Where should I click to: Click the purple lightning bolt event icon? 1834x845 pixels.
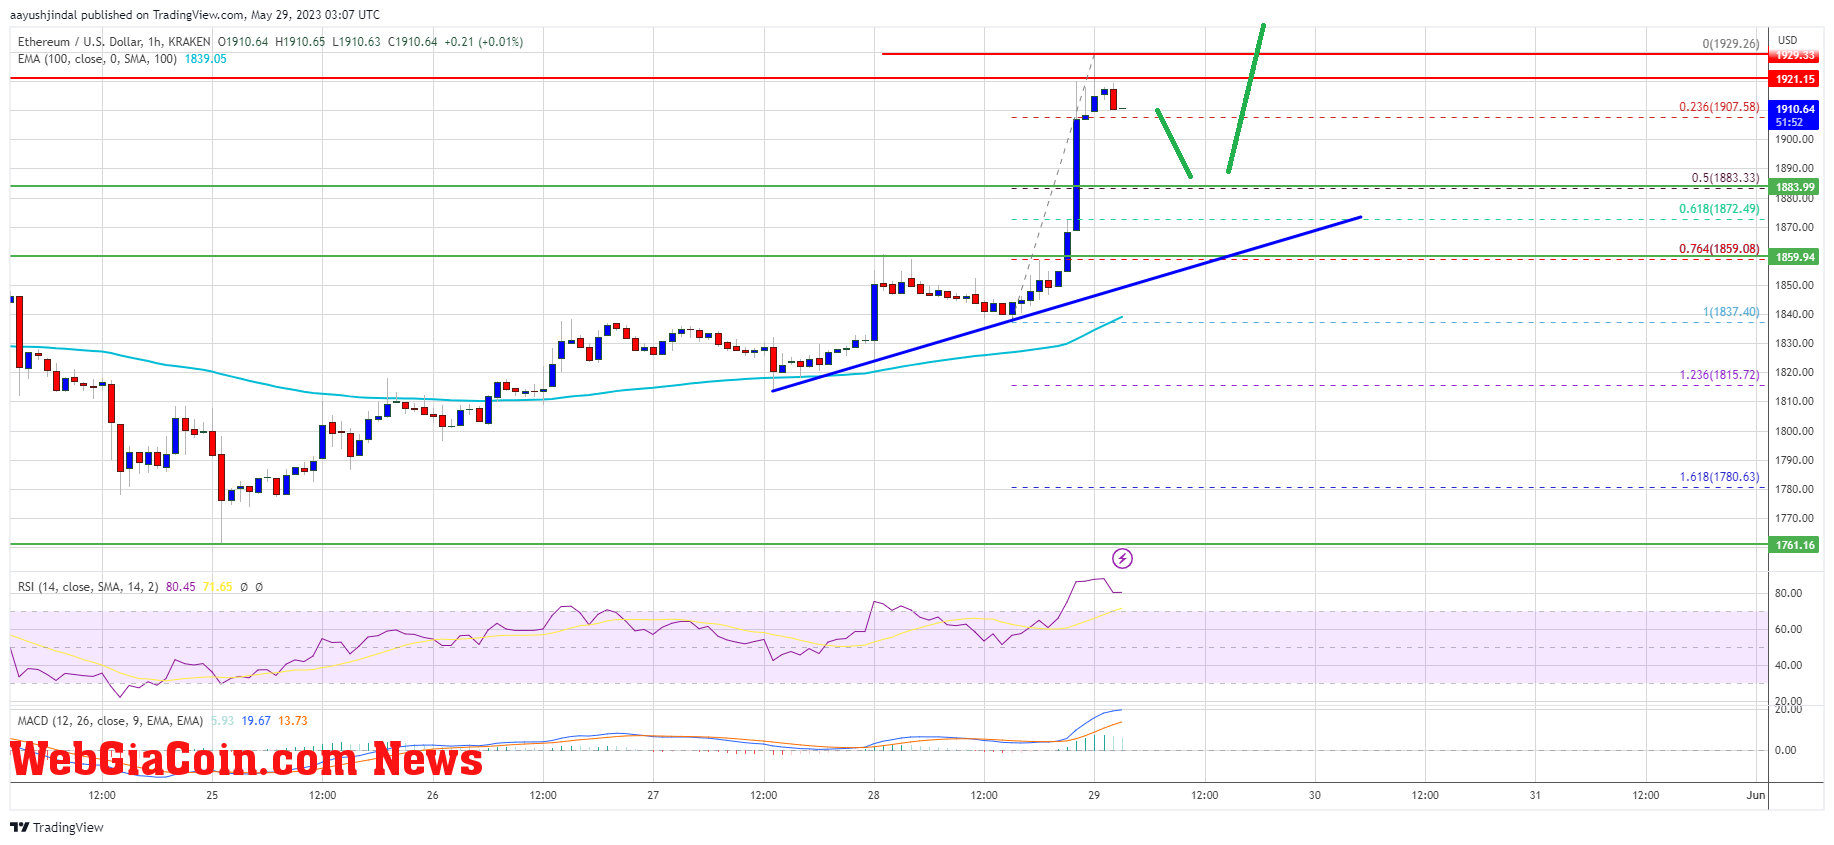(x=1122, y=558)
